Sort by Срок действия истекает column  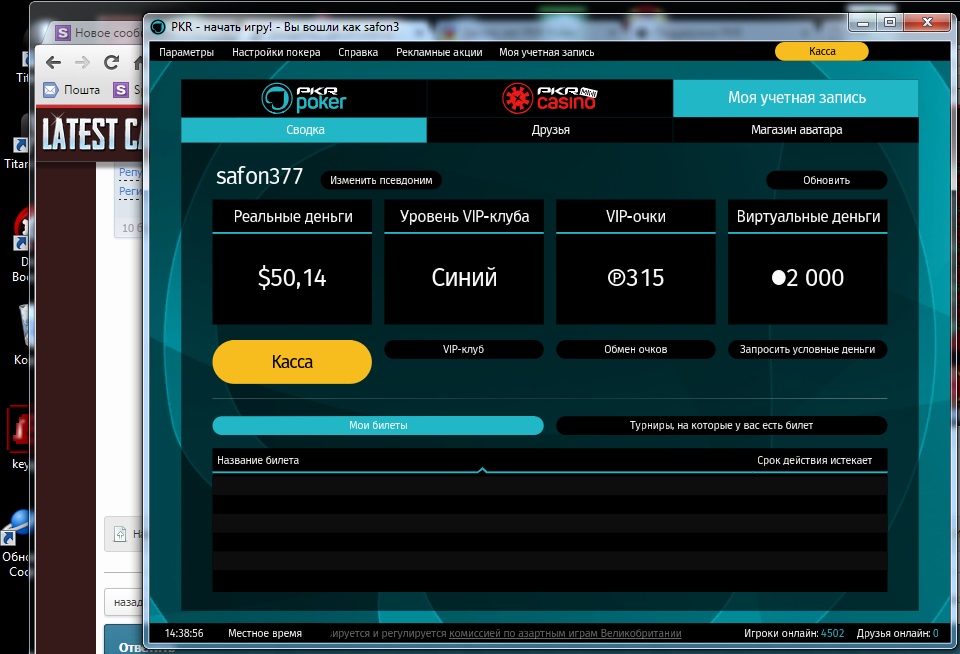(x=814, y=460)
